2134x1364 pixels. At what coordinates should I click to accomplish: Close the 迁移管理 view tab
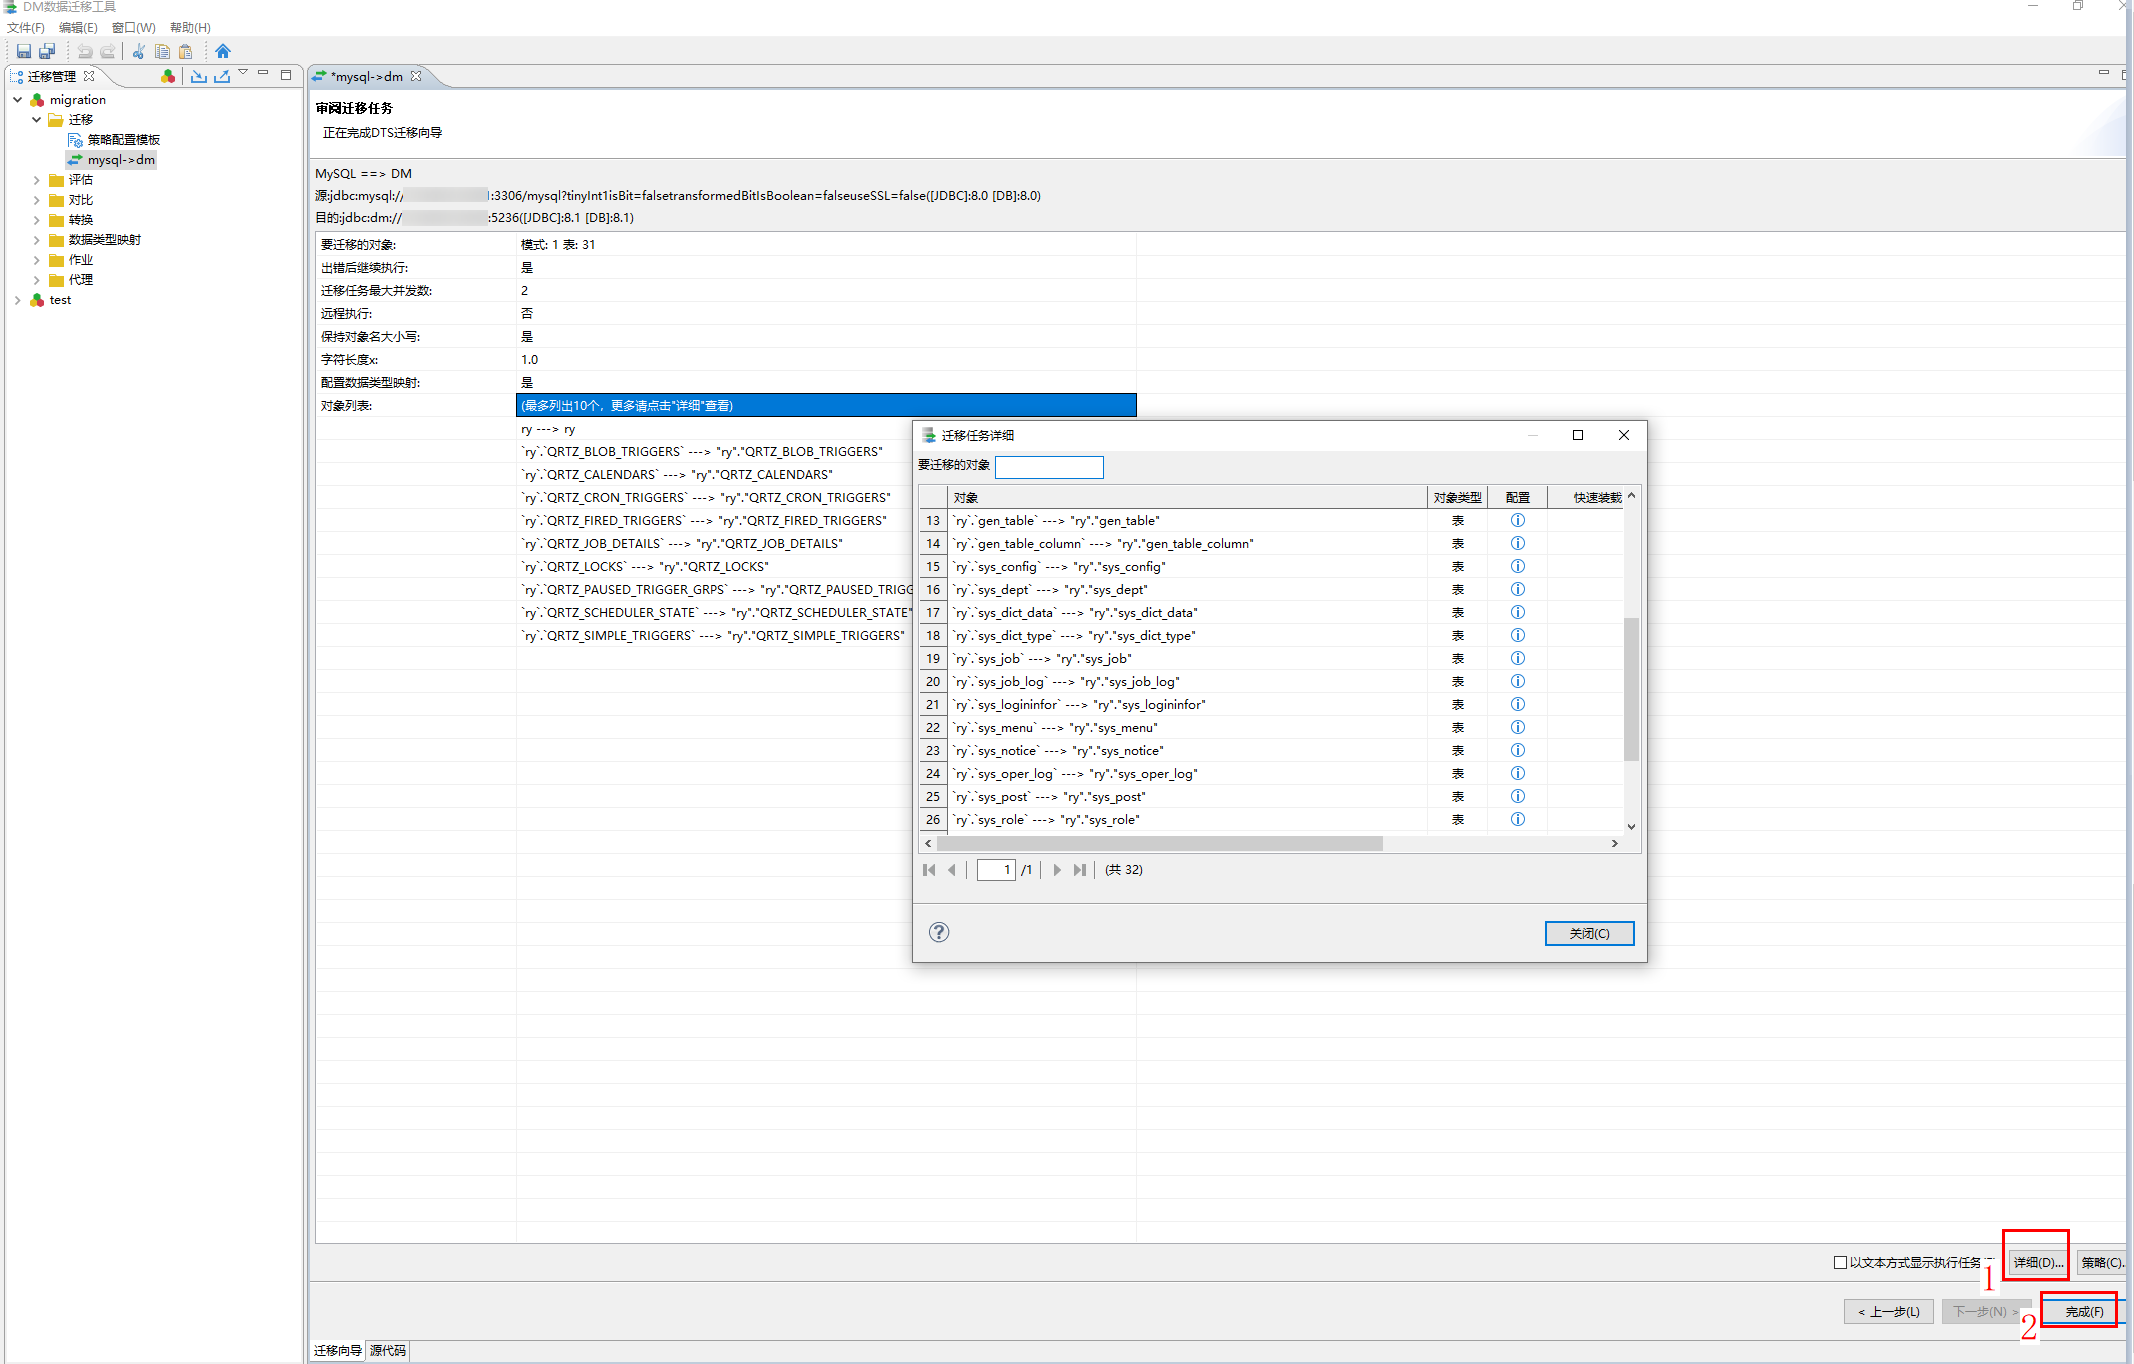tap(89, 76)
